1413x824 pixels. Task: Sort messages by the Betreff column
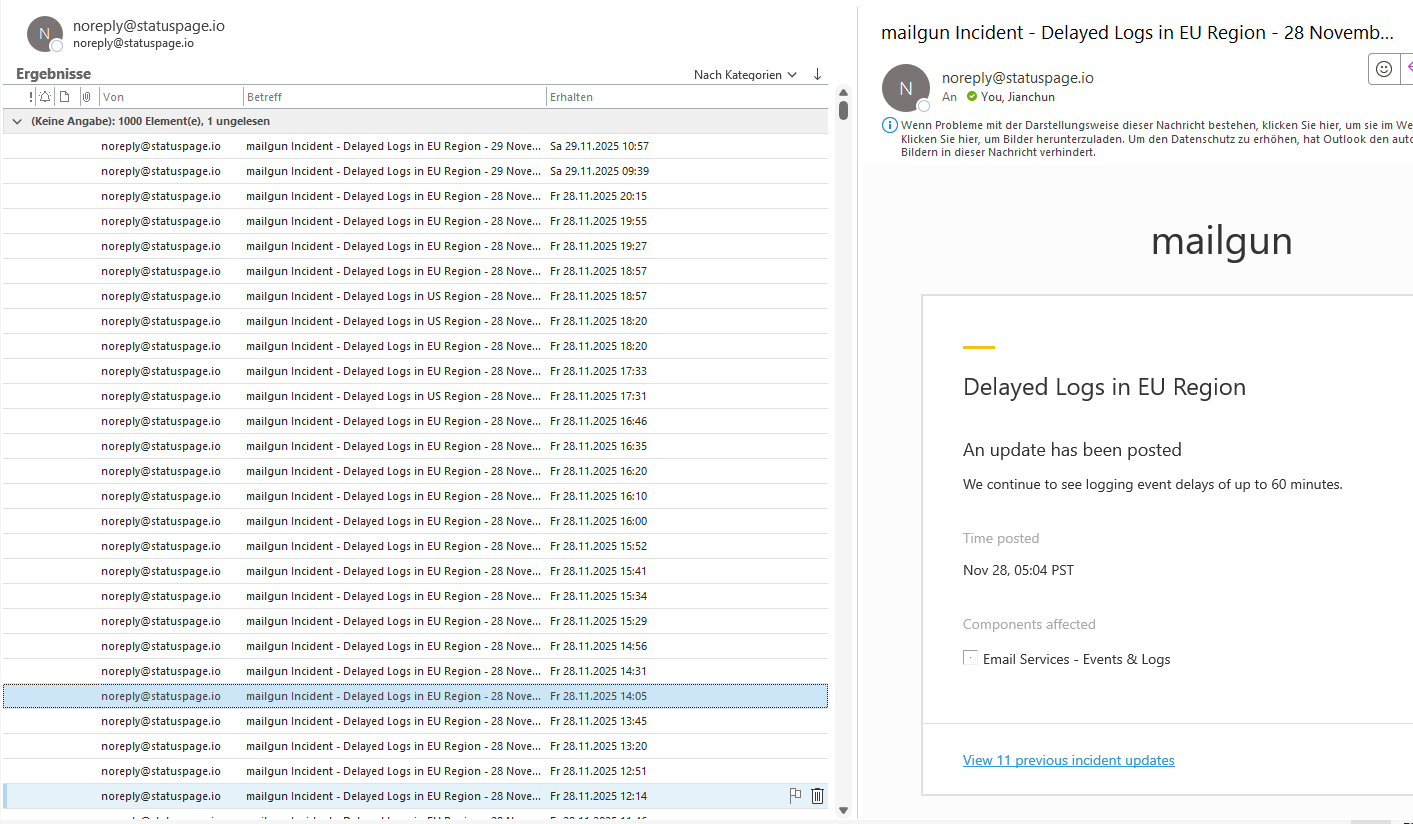(x=390, y=97)
